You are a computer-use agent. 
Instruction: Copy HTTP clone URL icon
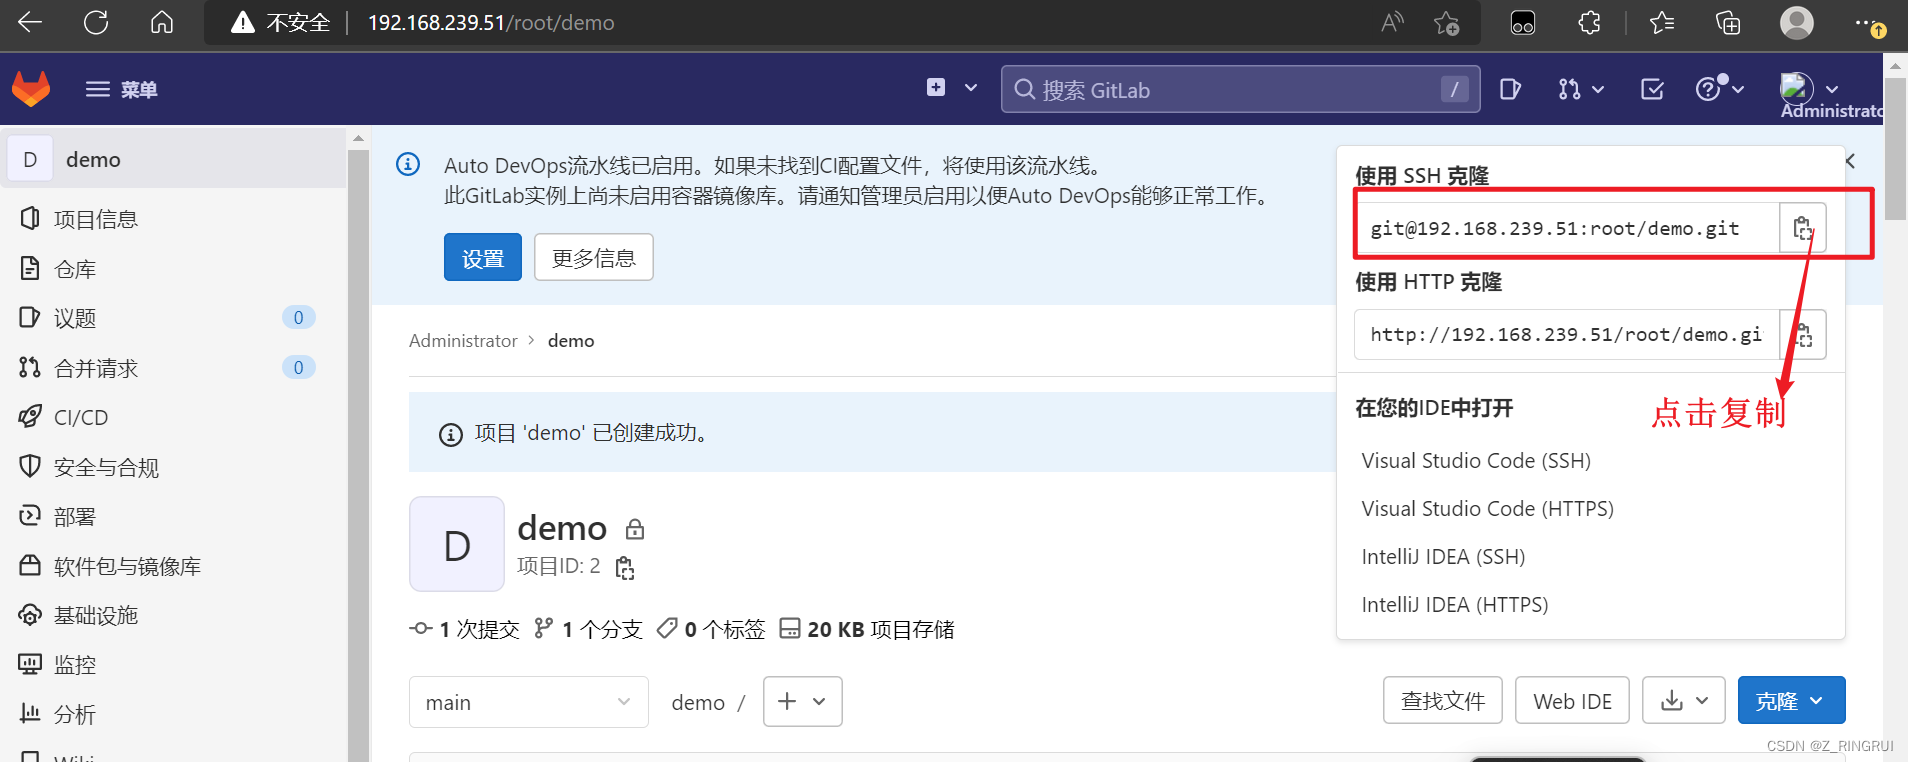1803,335
